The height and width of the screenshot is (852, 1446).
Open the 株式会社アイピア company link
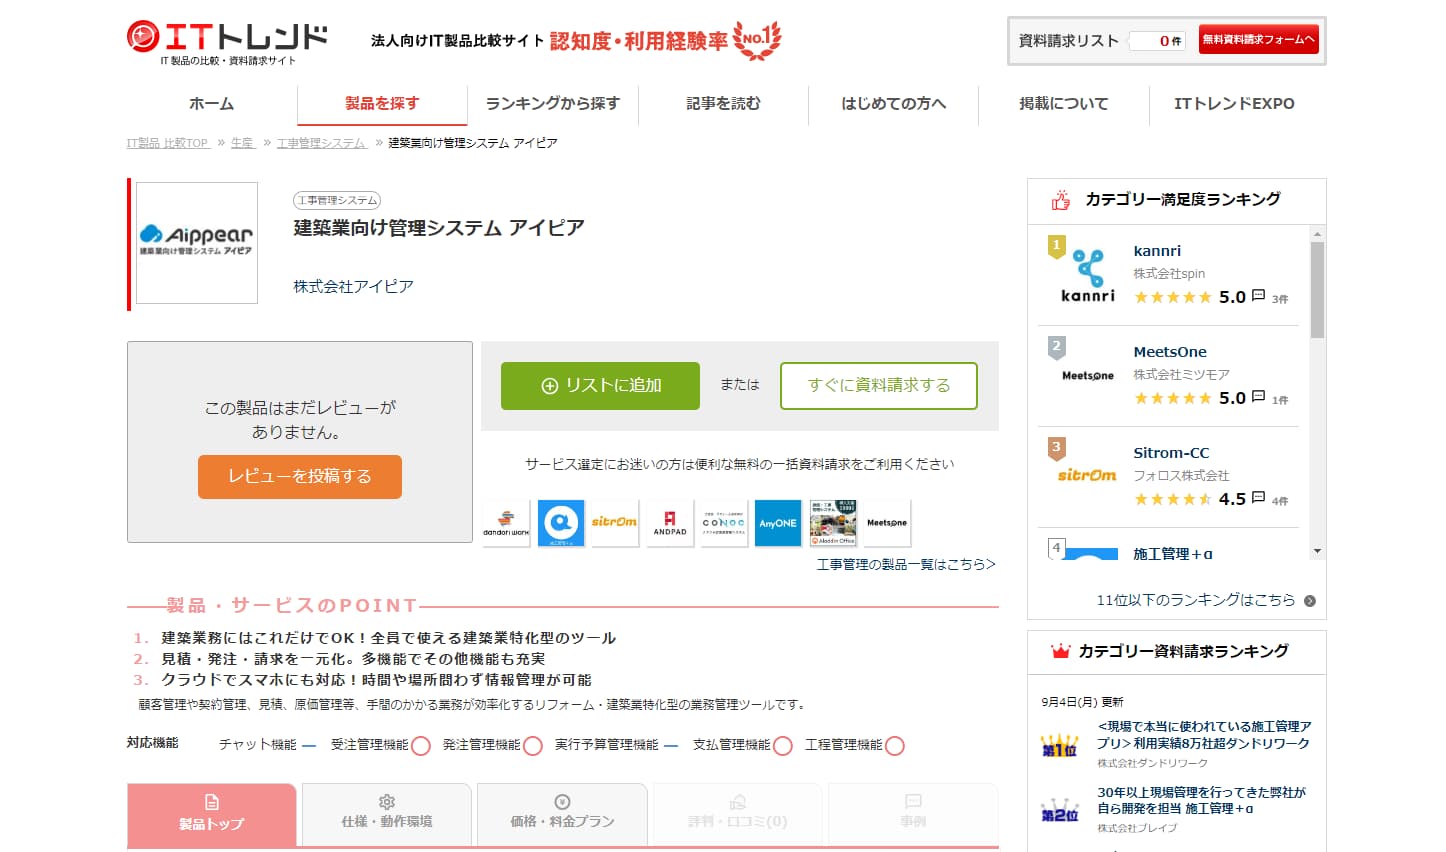[x=353, y=287]
